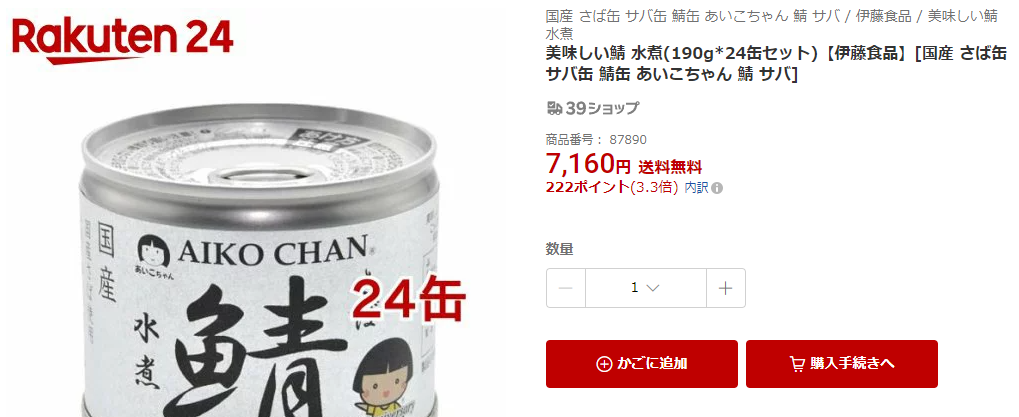Image resolution: width=1019 pixels, height=417 pixels.
Task: Click the 国産 keyword link
Action: [560, 17]
